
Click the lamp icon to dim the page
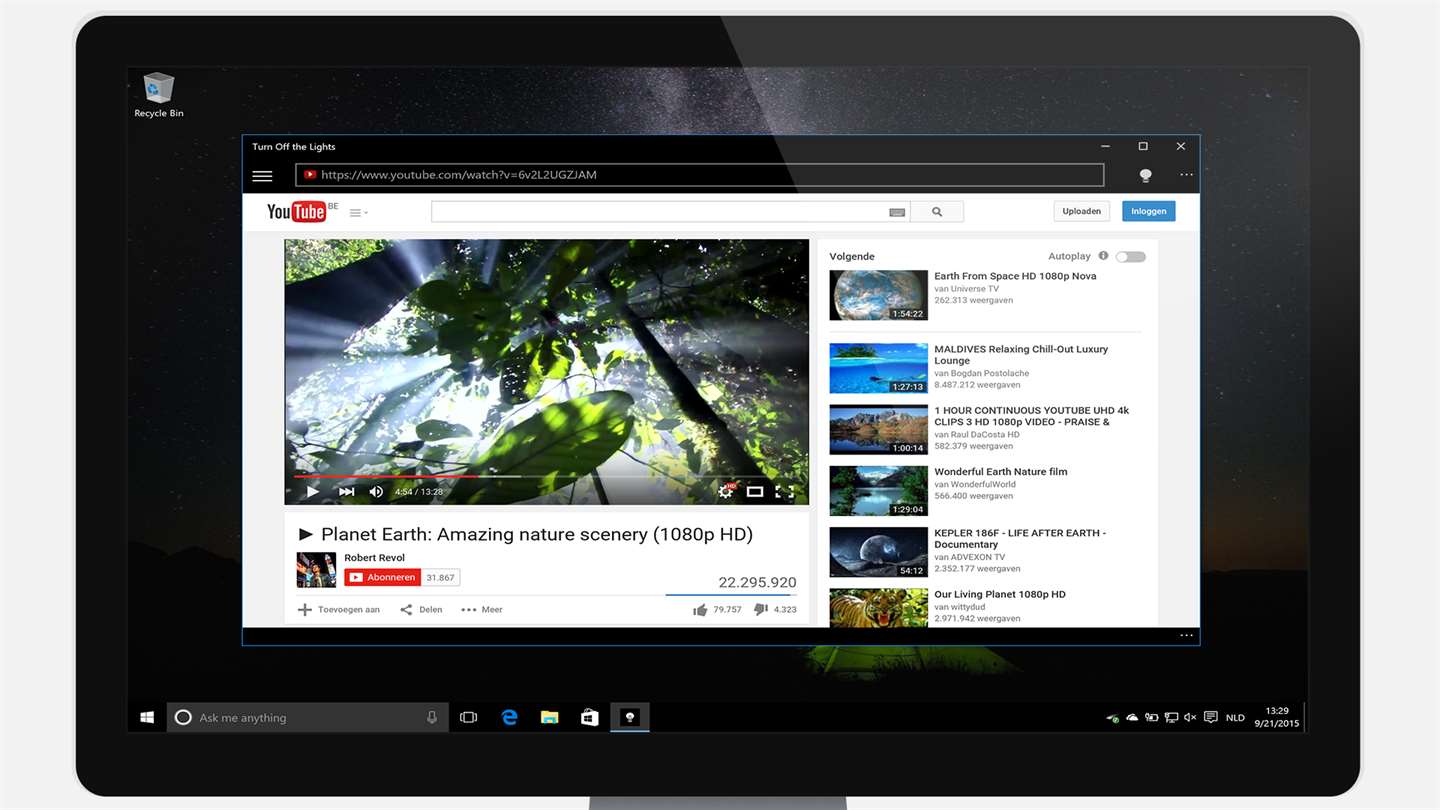pos(1146,176)
